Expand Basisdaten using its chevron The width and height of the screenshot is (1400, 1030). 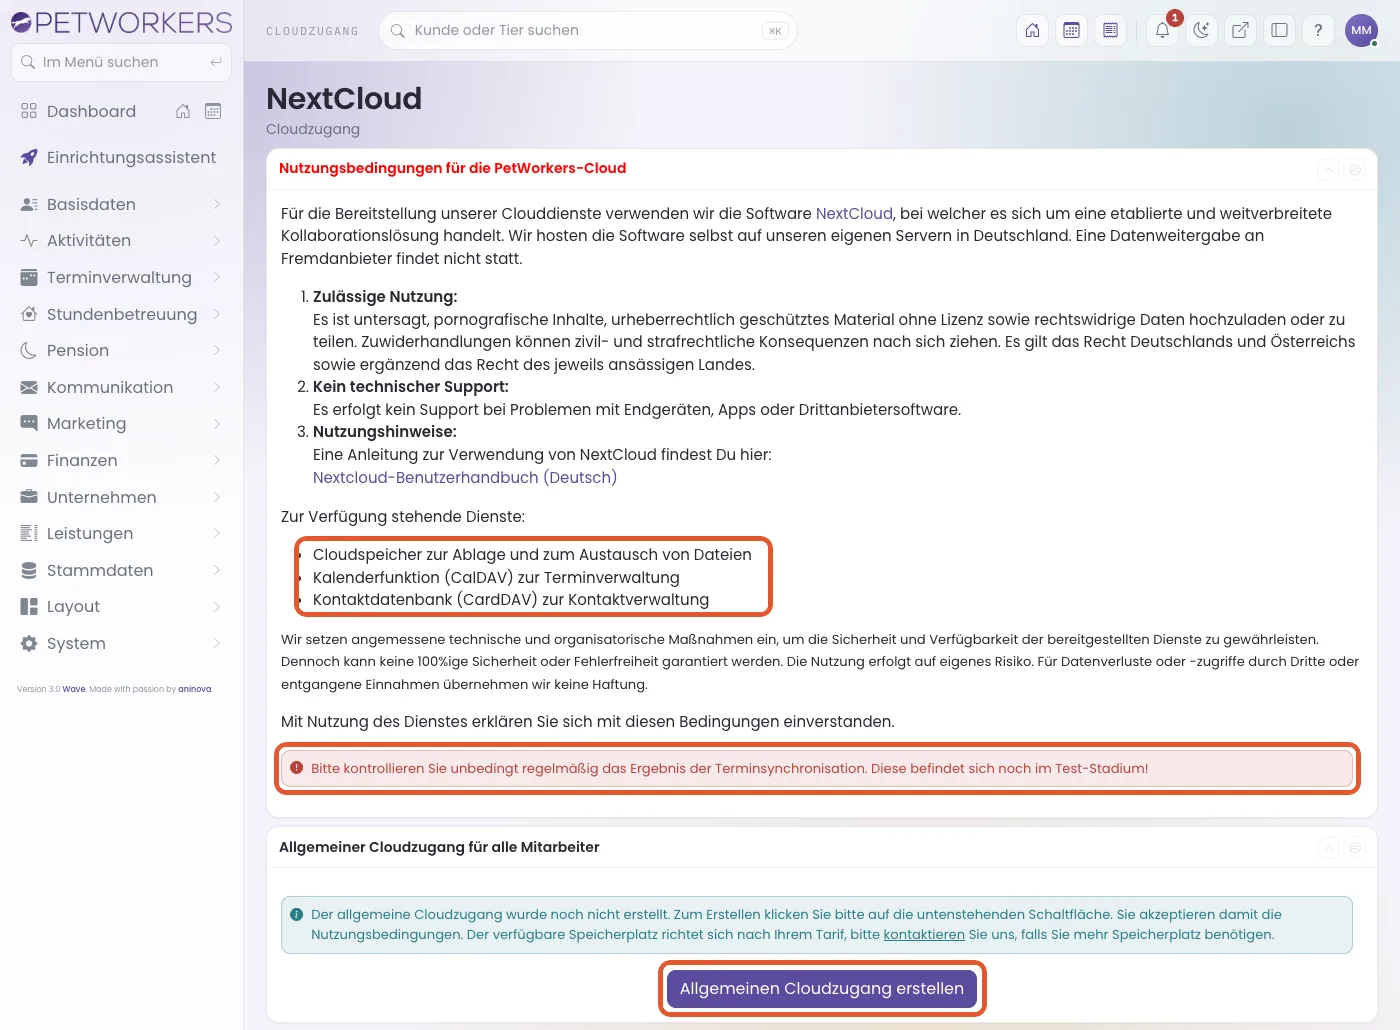coord(217,204)
